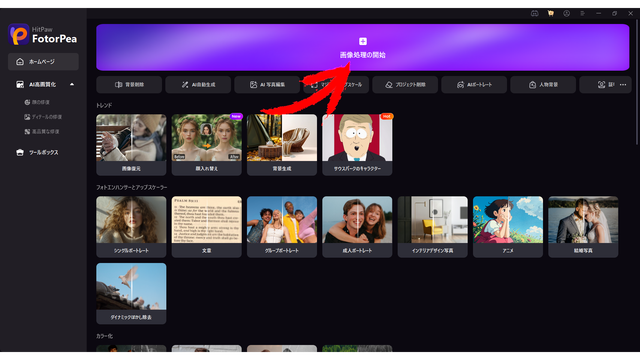Click the plus icon in the purple banner
Viewport: 640px width, 360px height.
pyautogui.click(x=362, y=41)
